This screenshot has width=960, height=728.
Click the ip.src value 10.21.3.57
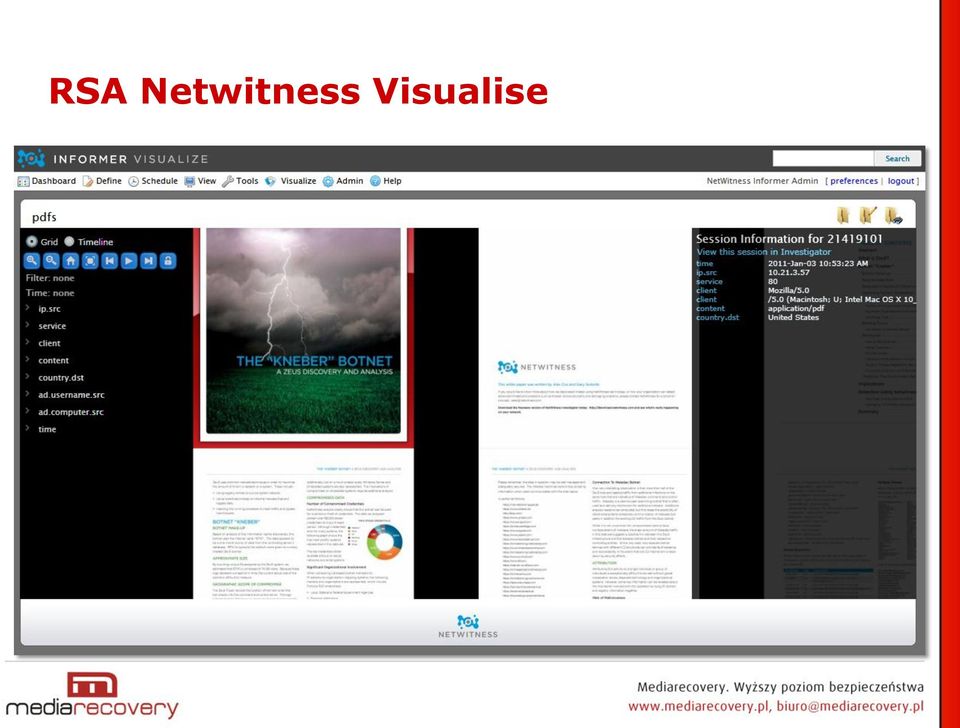point(789,272)
